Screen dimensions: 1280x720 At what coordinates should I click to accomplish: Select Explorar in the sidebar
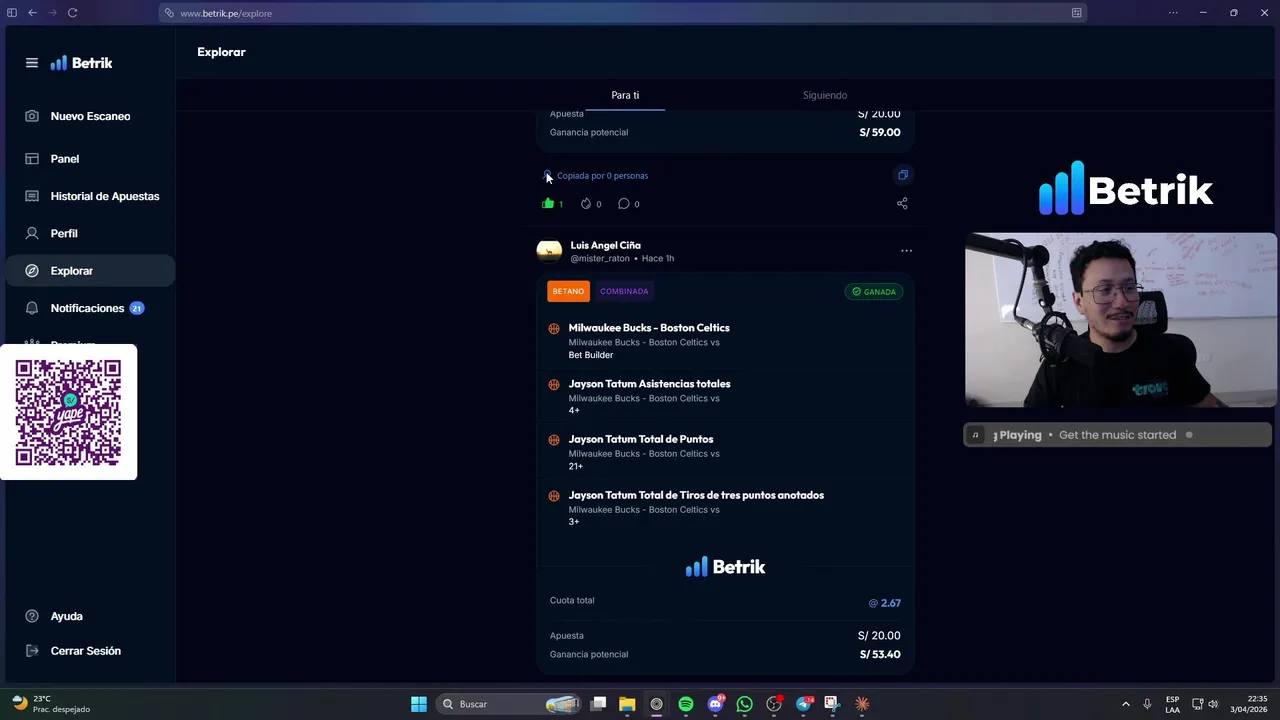(88, 271)
